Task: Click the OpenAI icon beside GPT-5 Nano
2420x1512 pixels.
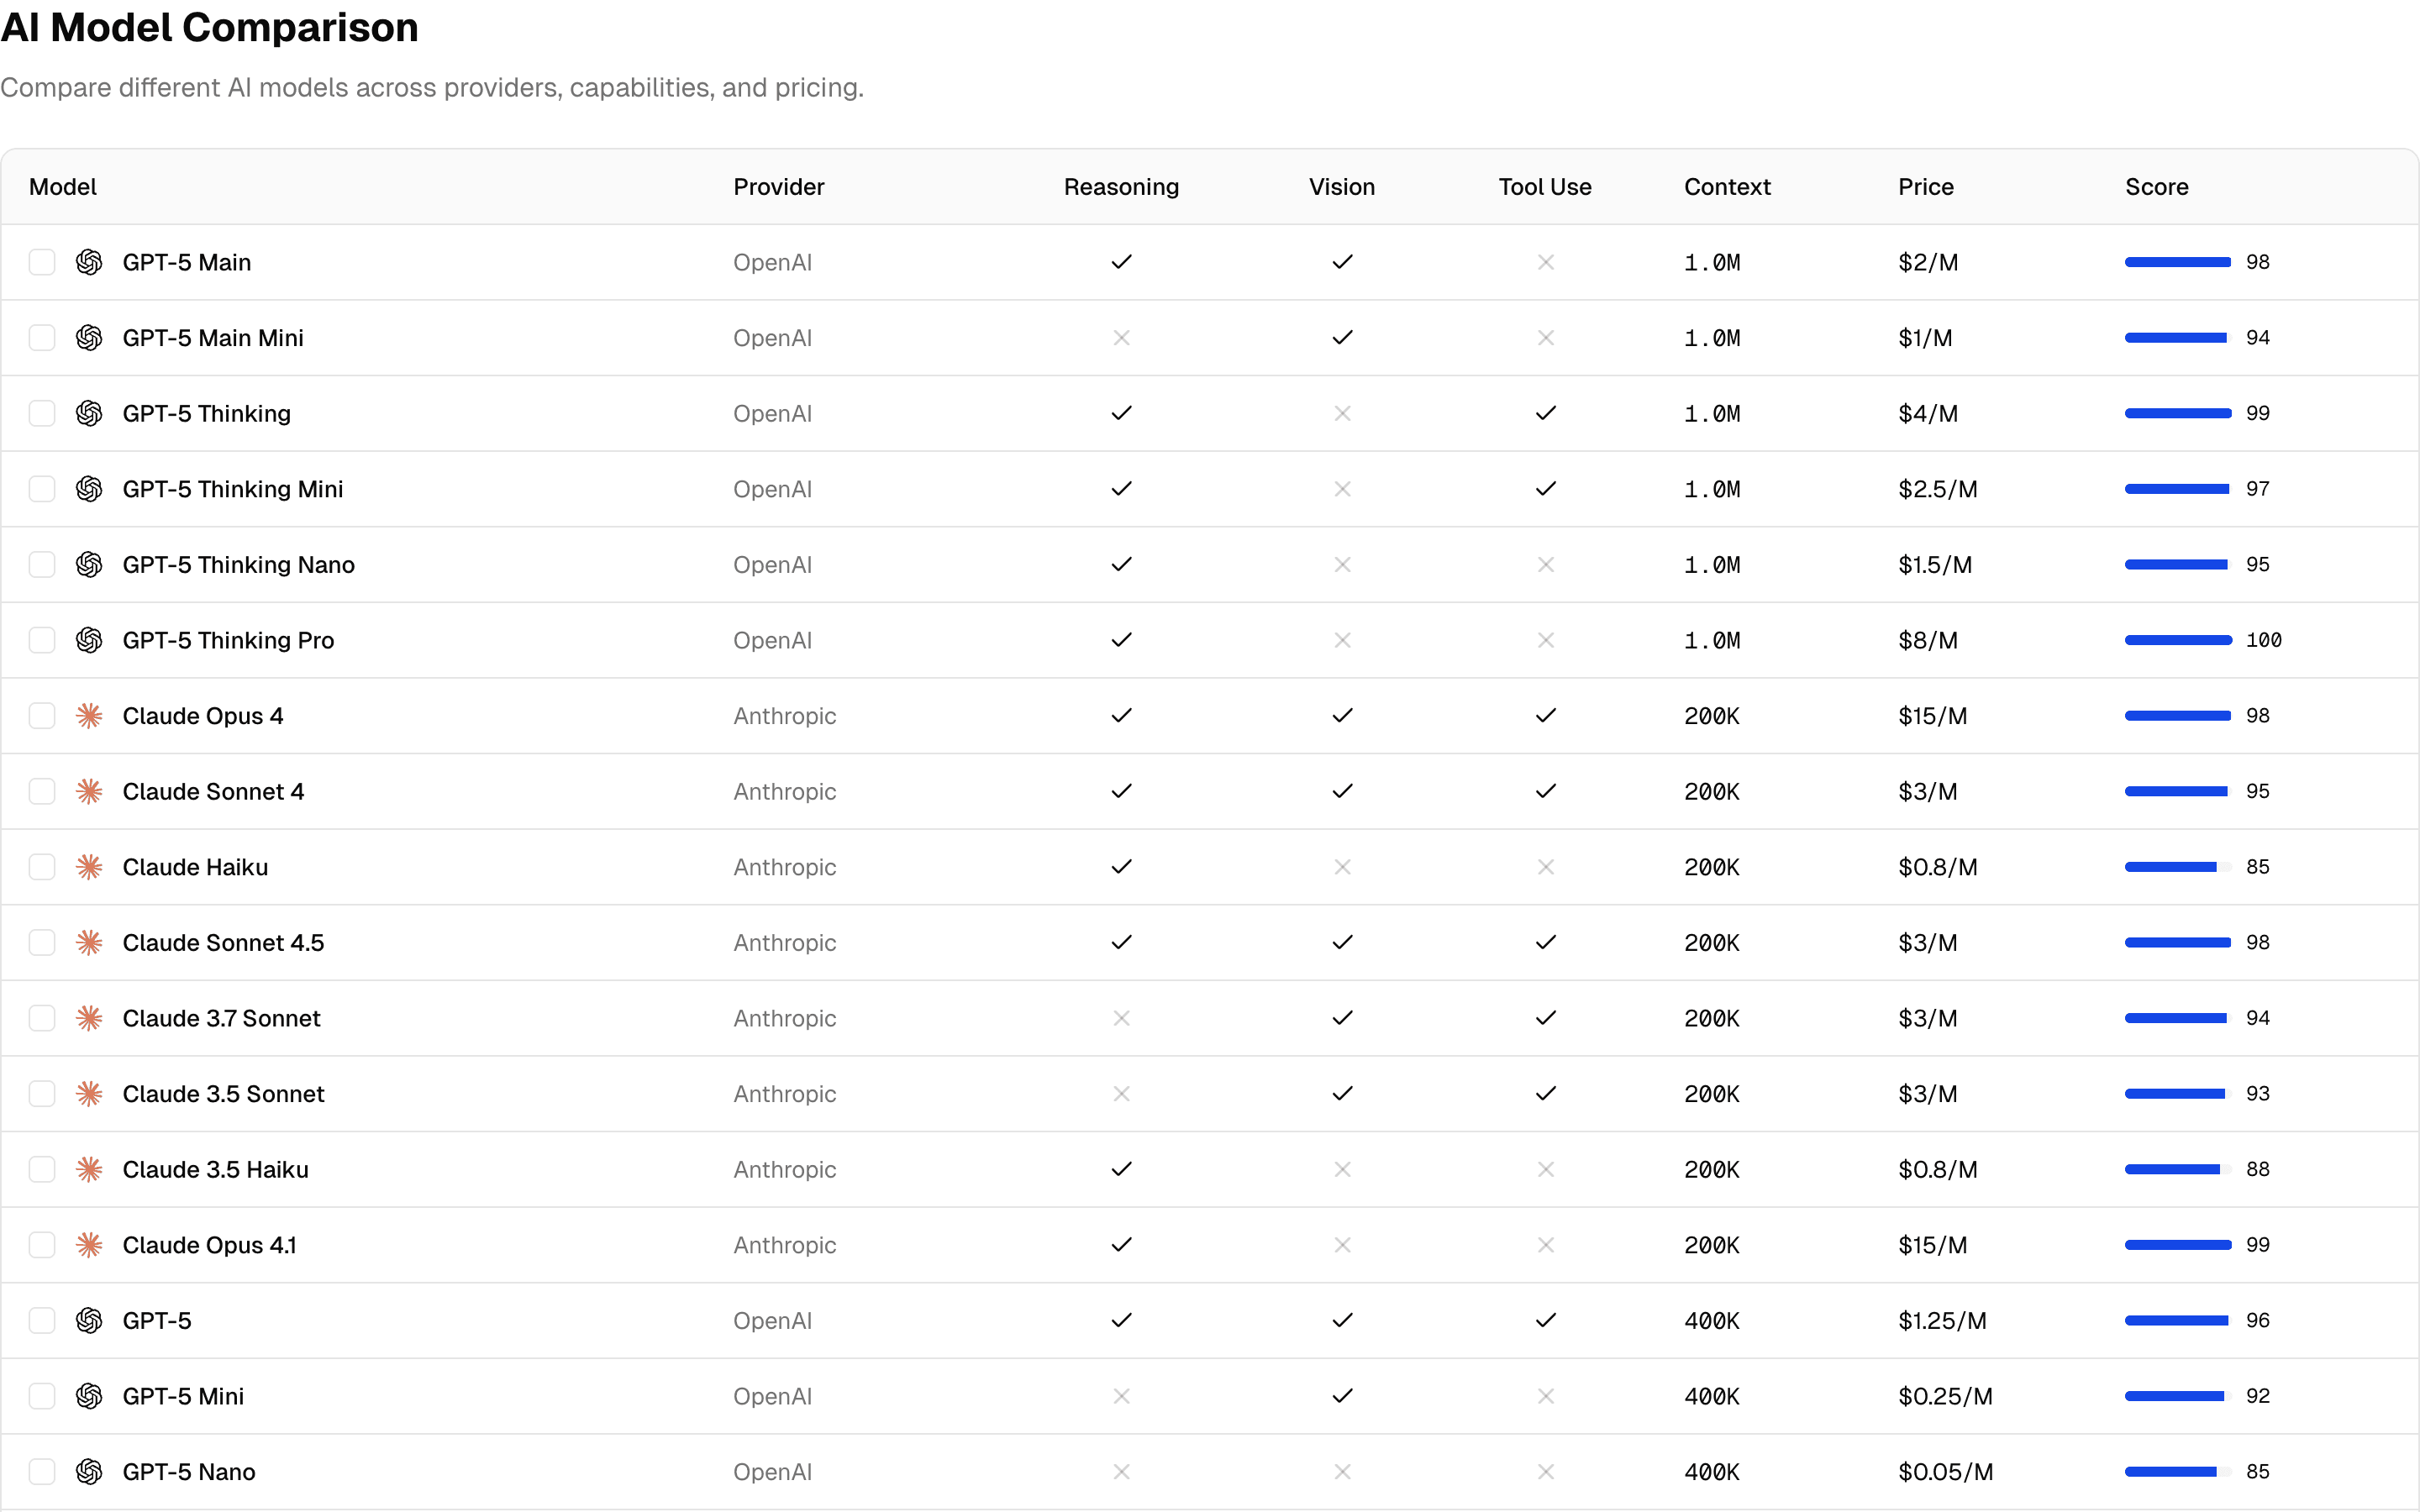Action: [89, 1471]
